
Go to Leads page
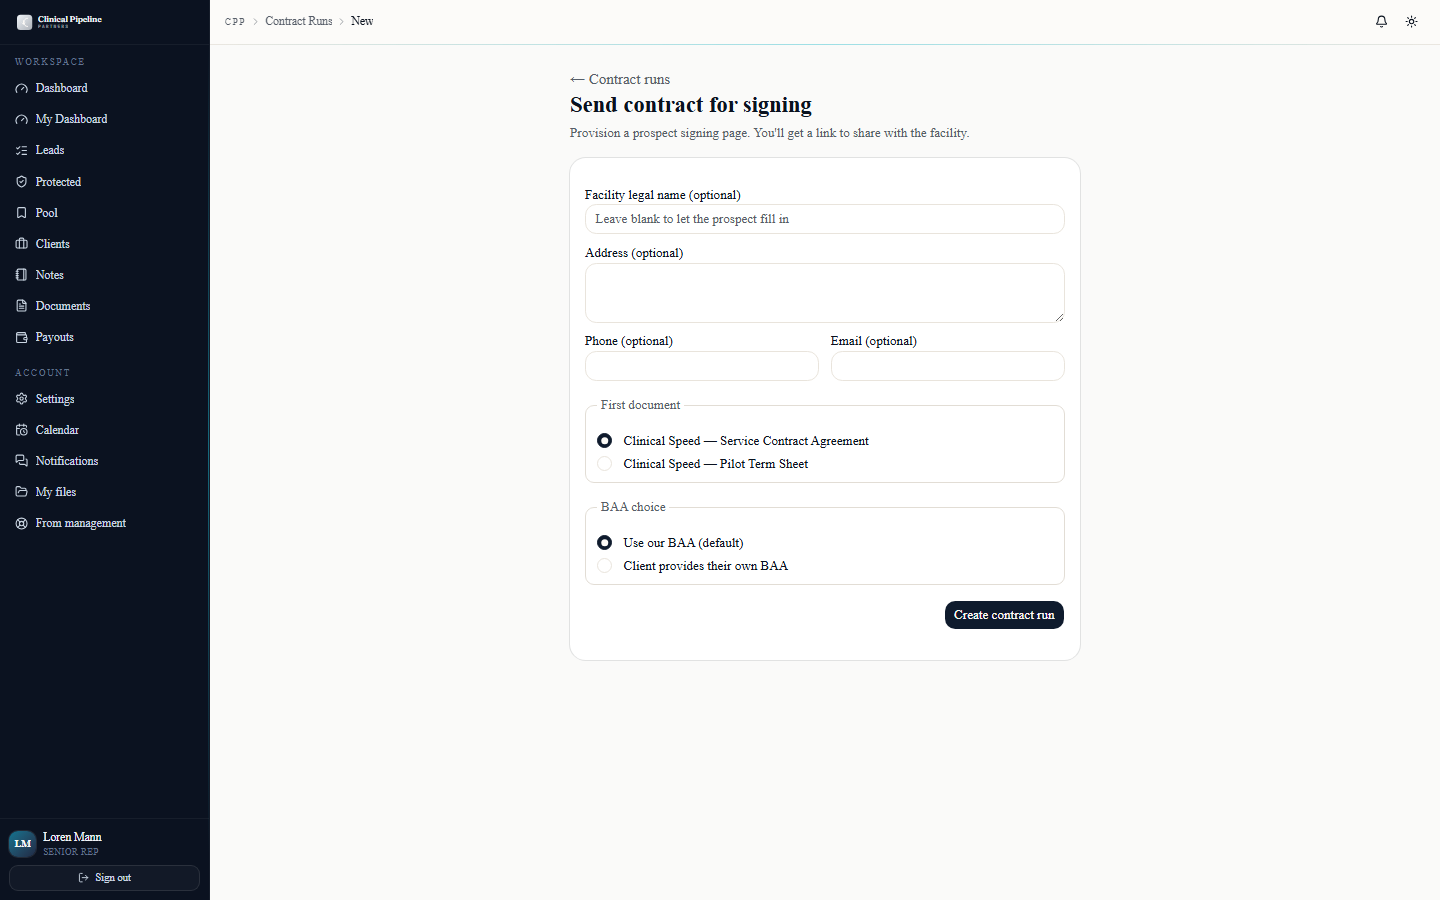[105, 150]
